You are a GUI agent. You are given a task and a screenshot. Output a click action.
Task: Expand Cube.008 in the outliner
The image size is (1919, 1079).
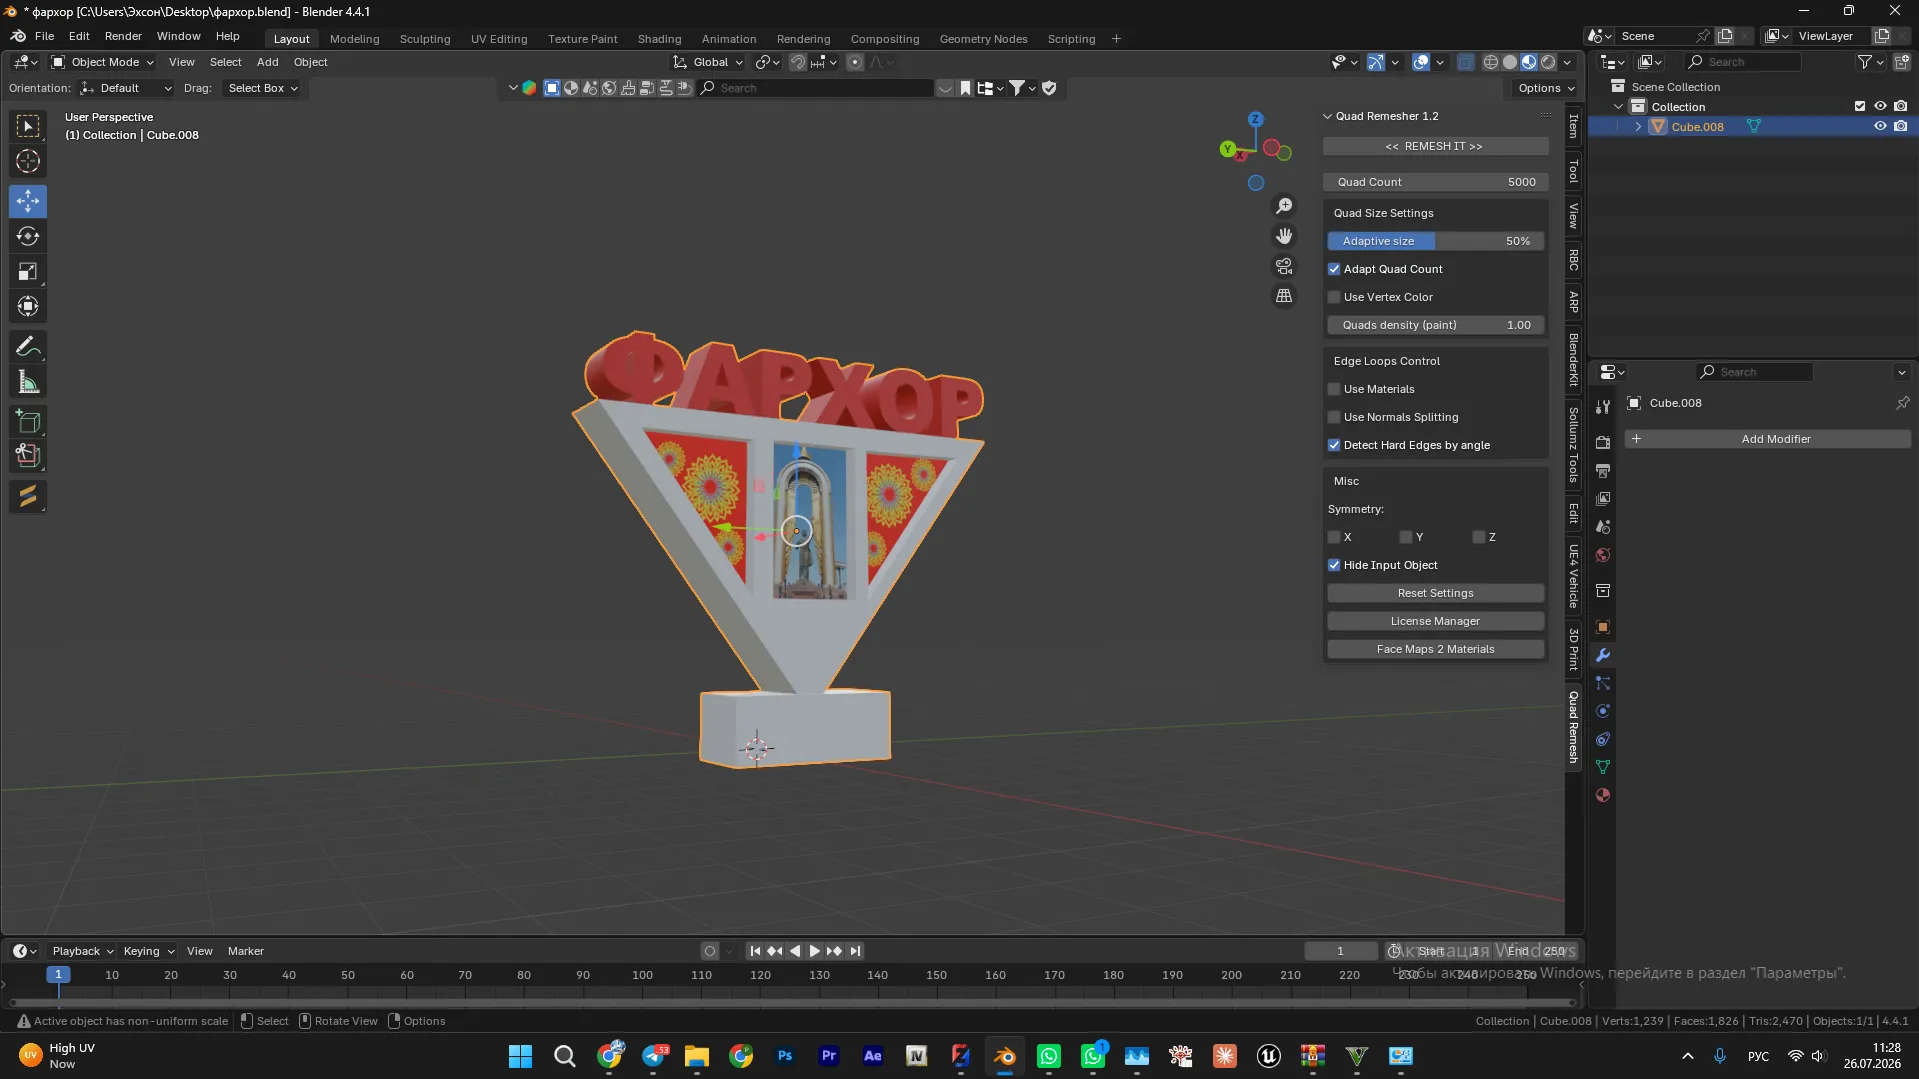[x=1638, y=127]
